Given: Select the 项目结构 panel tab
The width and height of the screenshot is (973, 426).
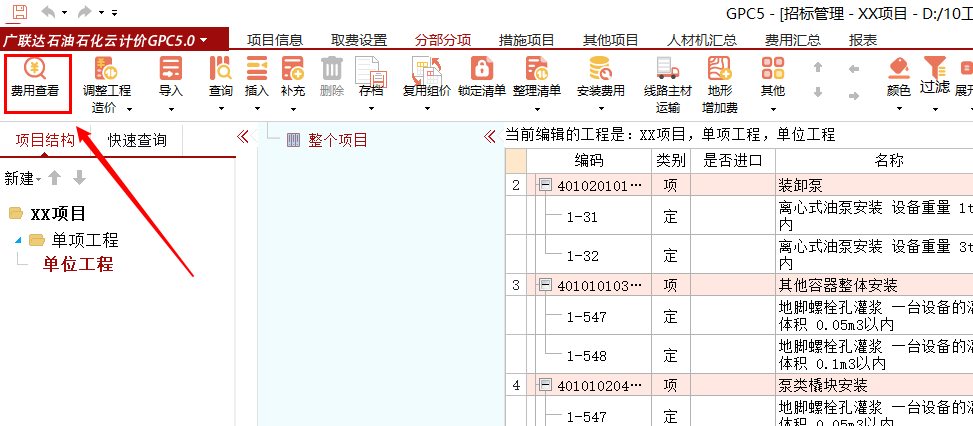Looking at the screenshot, I should point(45,140).
